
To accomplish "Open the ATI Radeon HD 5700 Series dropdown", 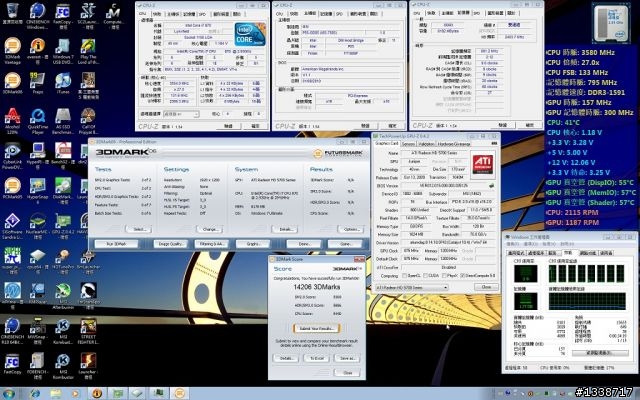I will point(411,287).
